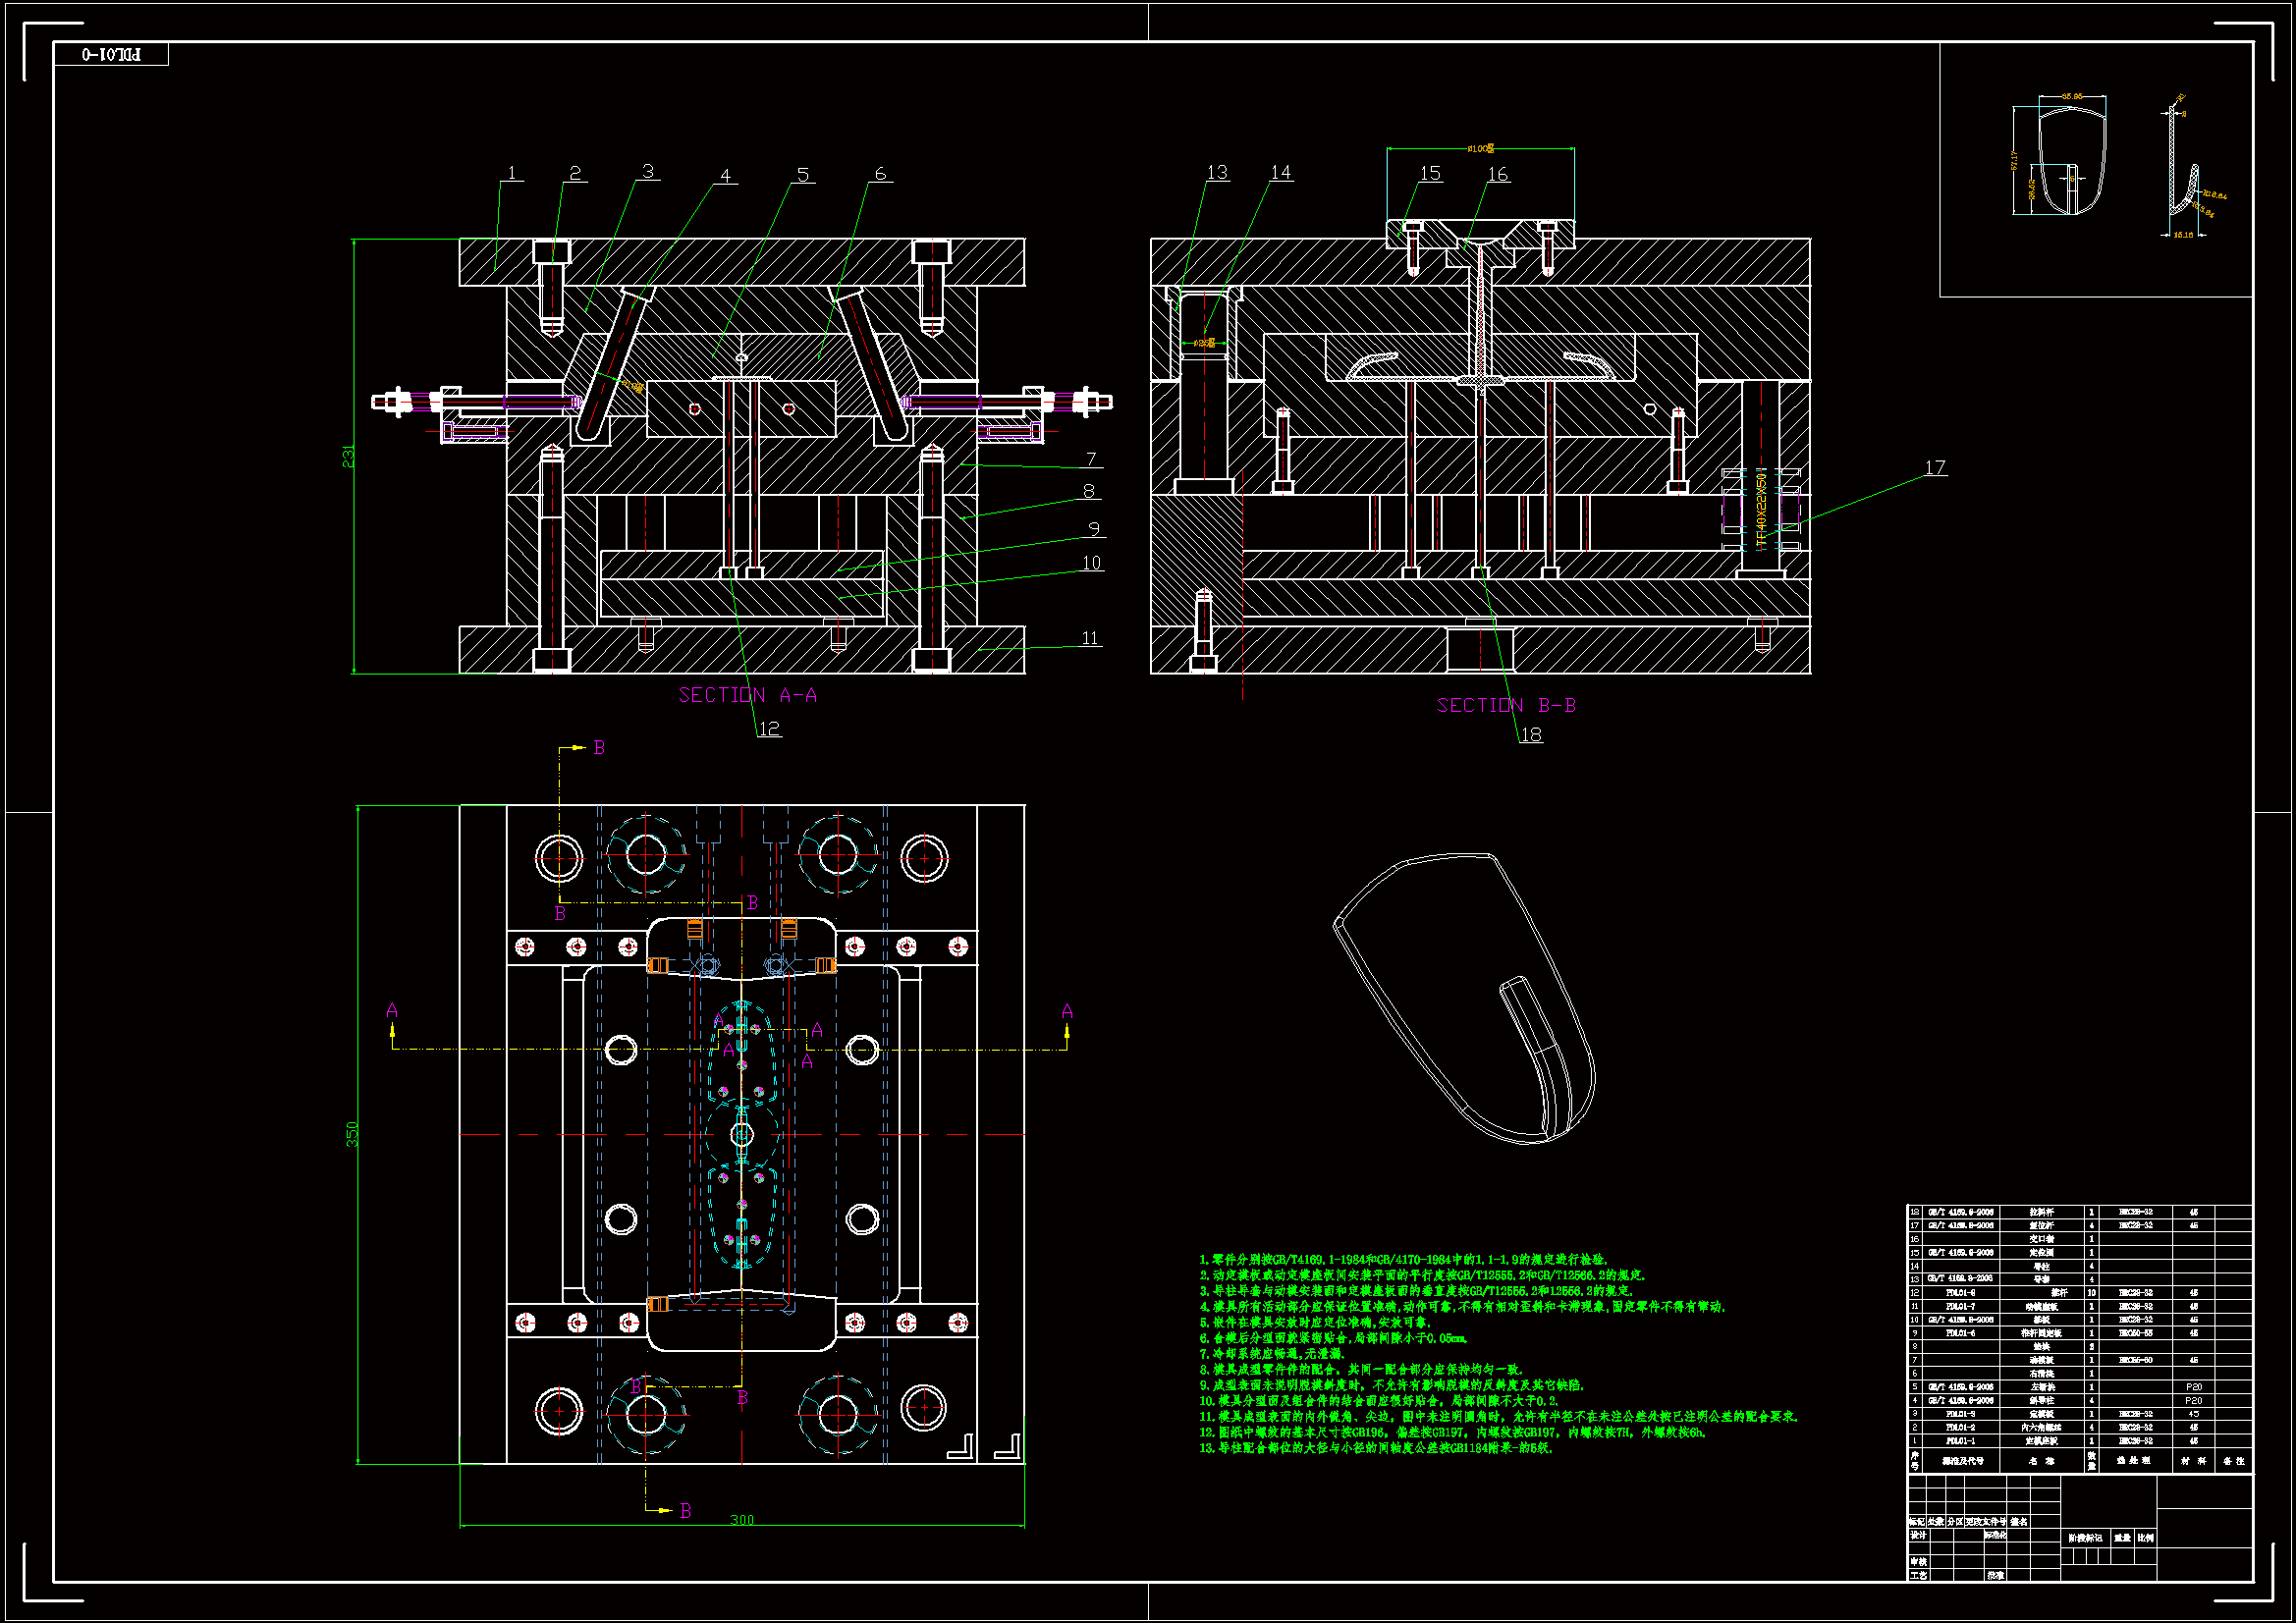The height and width of the screenshot is (1623, 2296).
Task: Click the magenta A marker right of plan view
Action: point(1067,1011)
